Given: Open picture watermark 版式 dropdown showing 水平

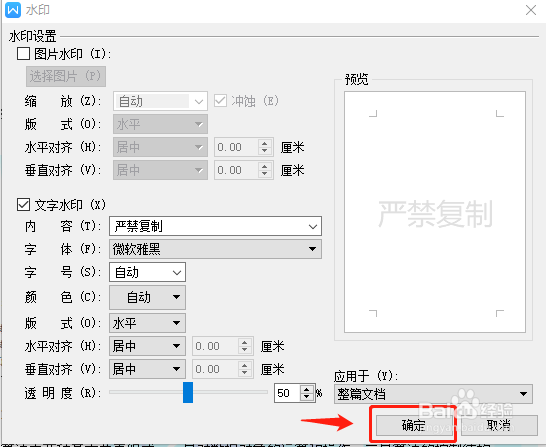Looking at the screenshot, I should tap(160, 124).
